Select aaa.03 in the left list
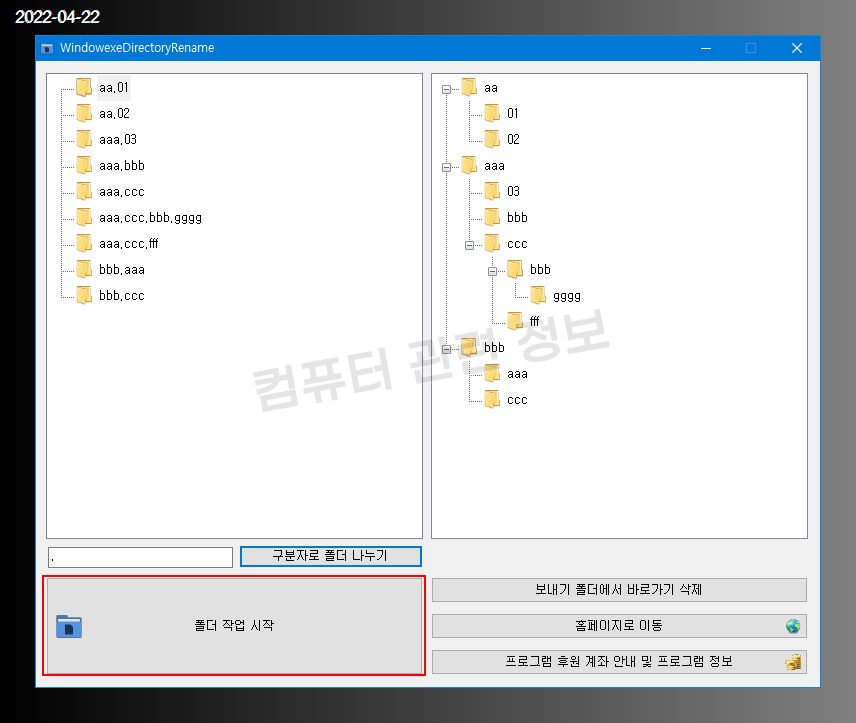This screenshot has width=856, height=723. (x=118, y=139)
